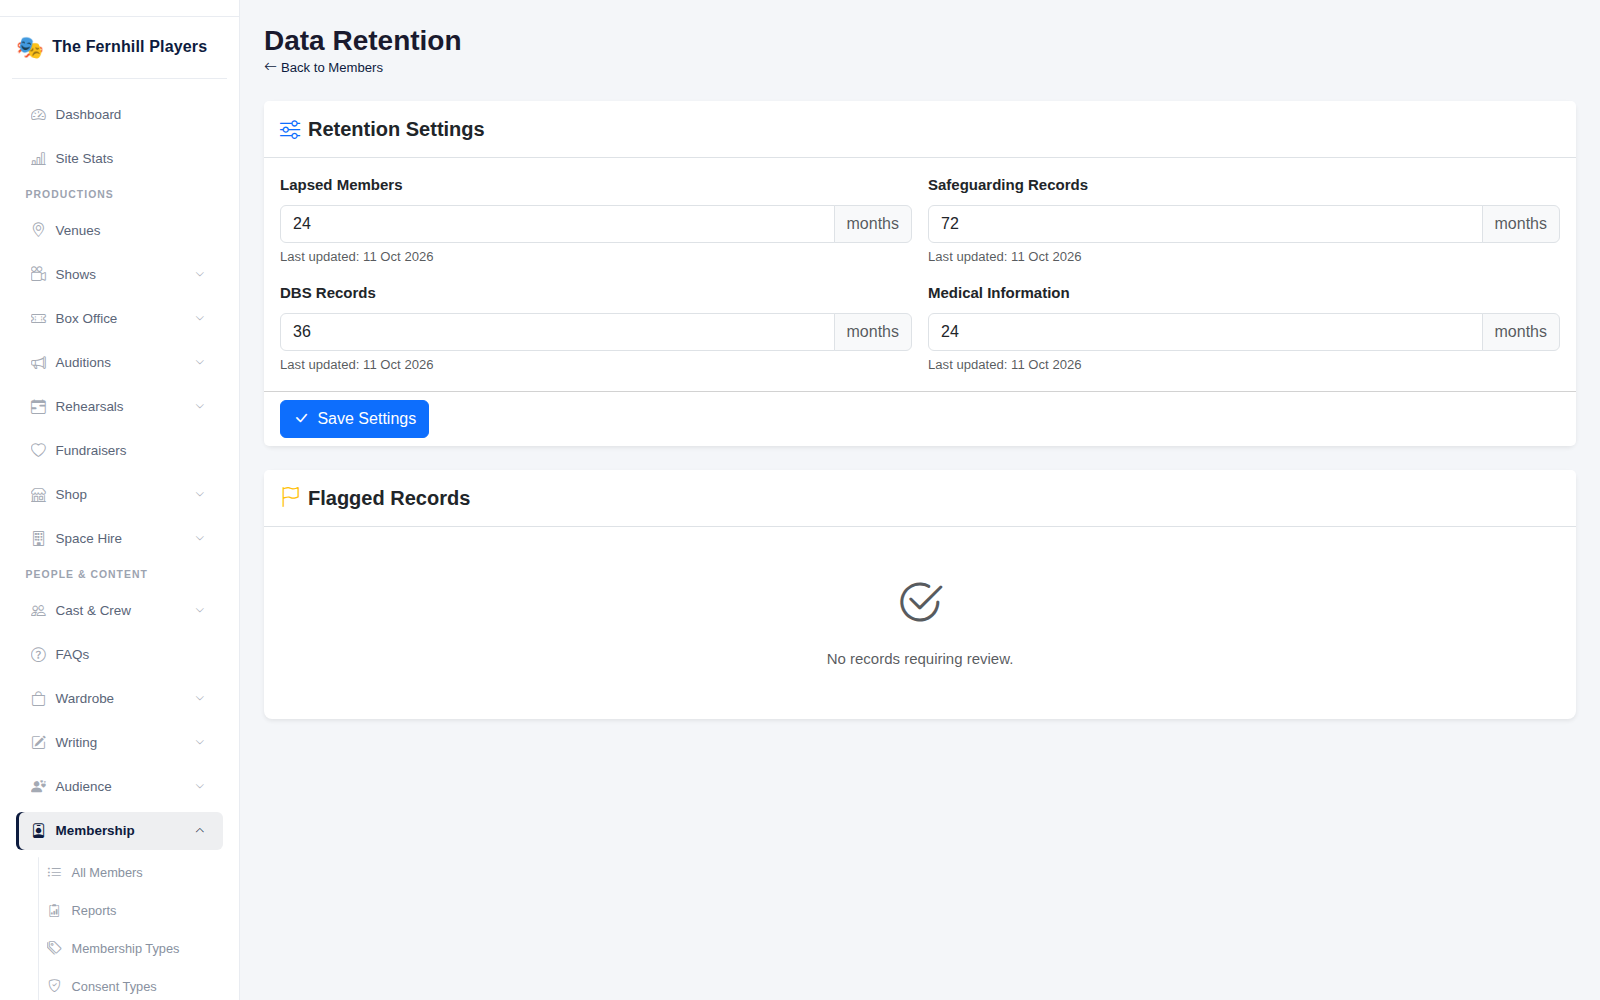Click Last updated text under DBS Records

click(x=357, y=365)
